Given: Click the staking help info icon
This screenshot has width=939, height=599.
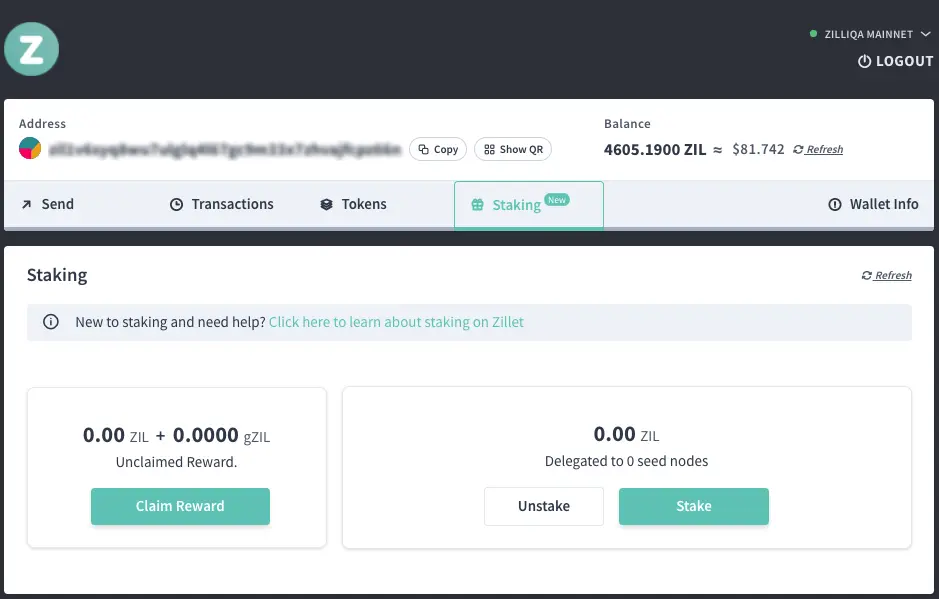Looking at the screenshot, I should 51,322.
